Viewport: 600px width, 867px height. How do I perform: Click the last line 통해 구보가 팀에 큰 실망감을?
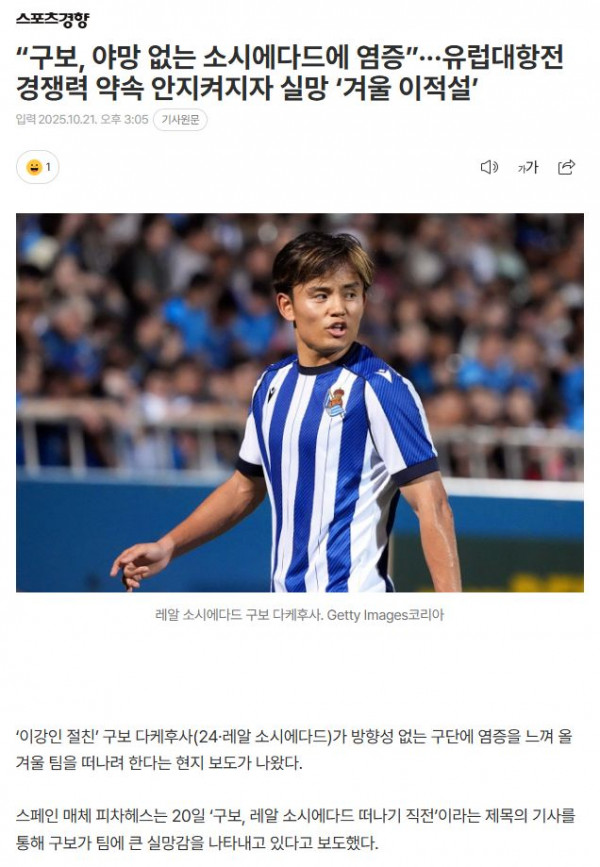click(197, 843)
